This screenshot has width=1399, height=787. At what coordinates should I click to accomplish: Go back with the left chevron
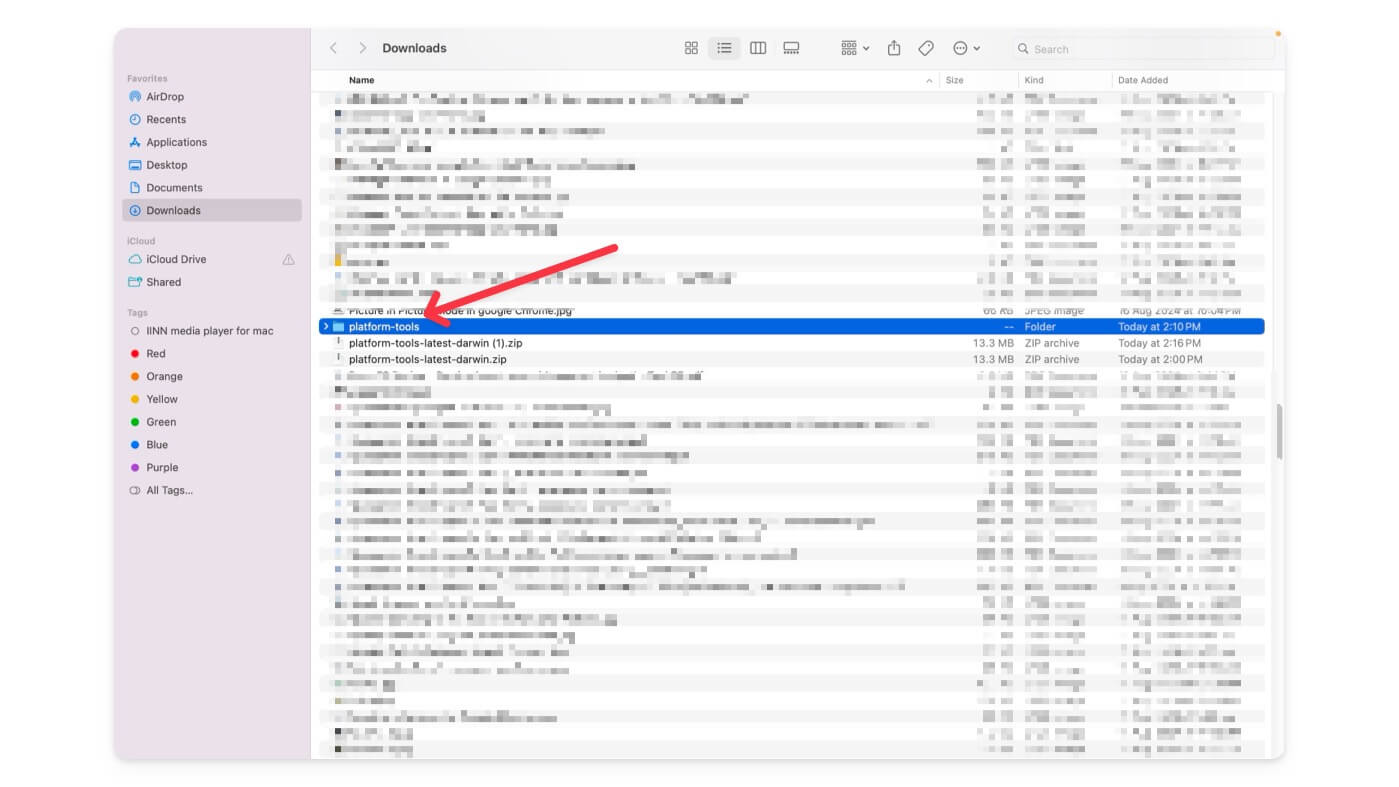click(334, 48)
